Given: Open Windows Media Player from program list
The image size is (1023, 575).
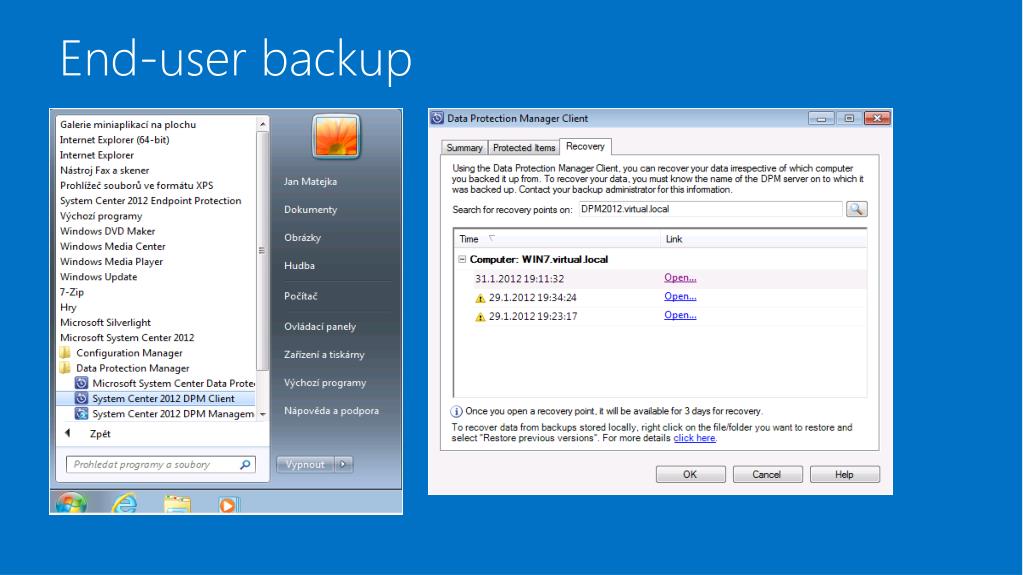Looking at the screenshot, I should [112, 262].
